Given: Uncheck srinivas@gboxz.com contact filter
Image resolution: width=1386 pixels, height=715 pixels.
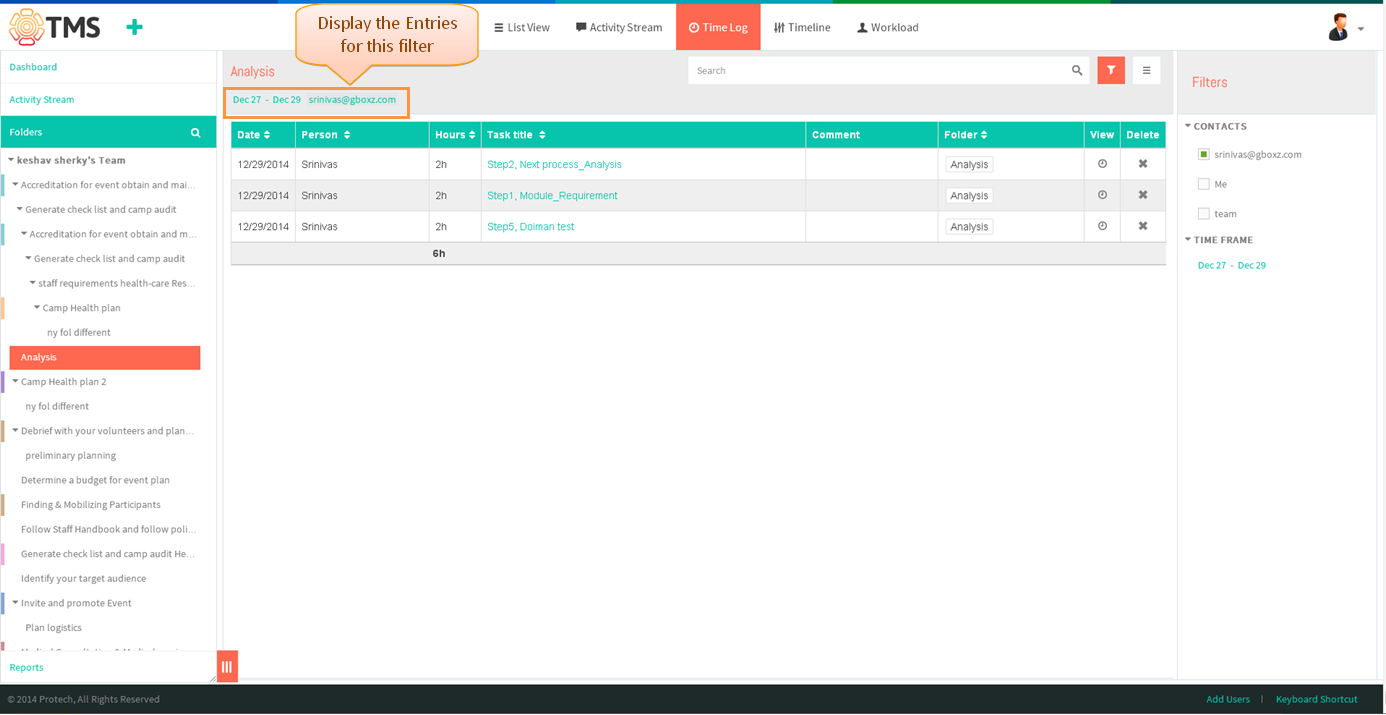Looking at the screenshot, I should click(x=1204, y=154).
